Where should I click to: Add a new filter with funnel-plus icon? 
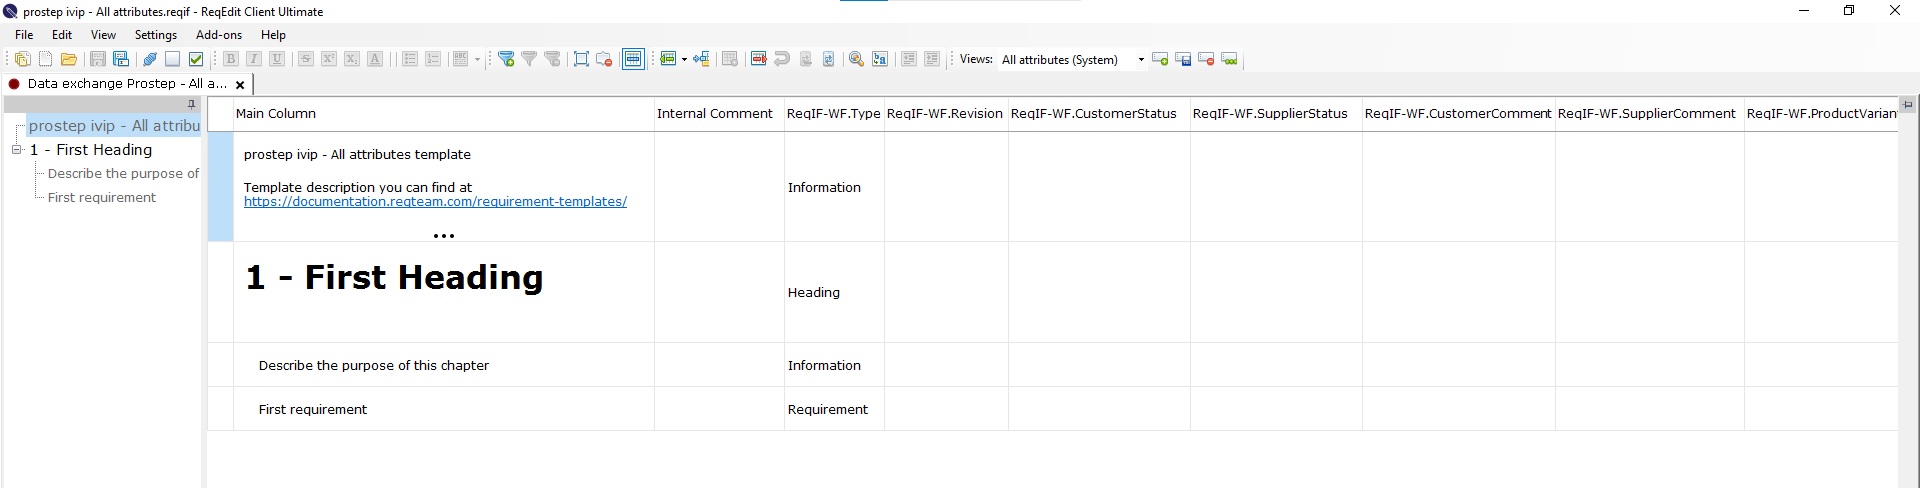coord(506,59)
